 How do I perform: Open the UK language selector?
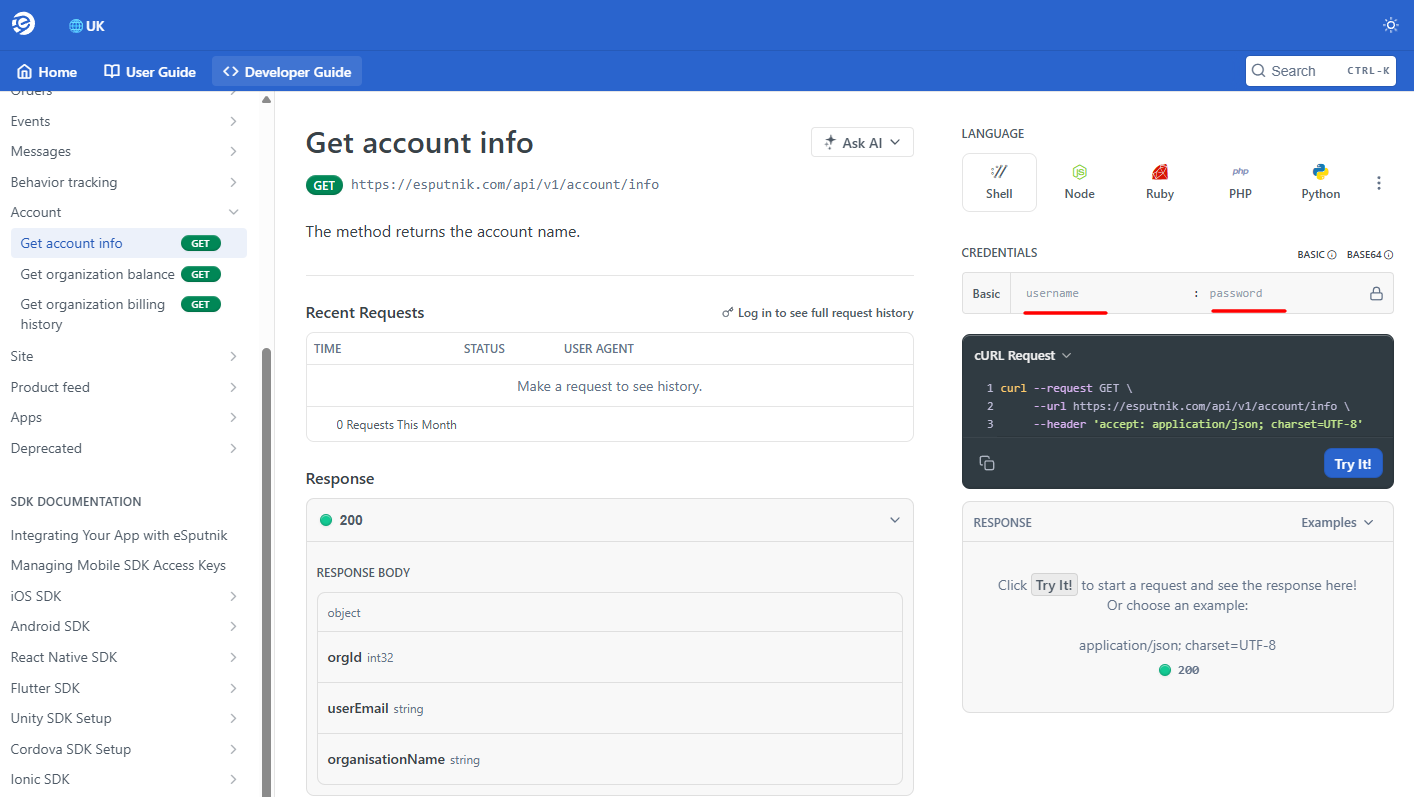tap(86, 26)
